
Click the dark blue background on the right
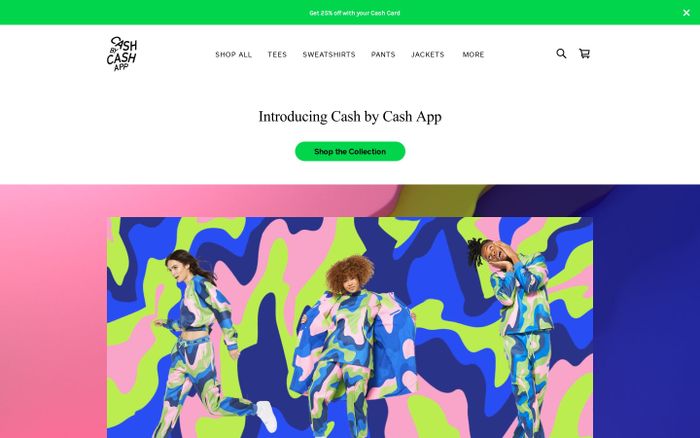click(646, 313)
